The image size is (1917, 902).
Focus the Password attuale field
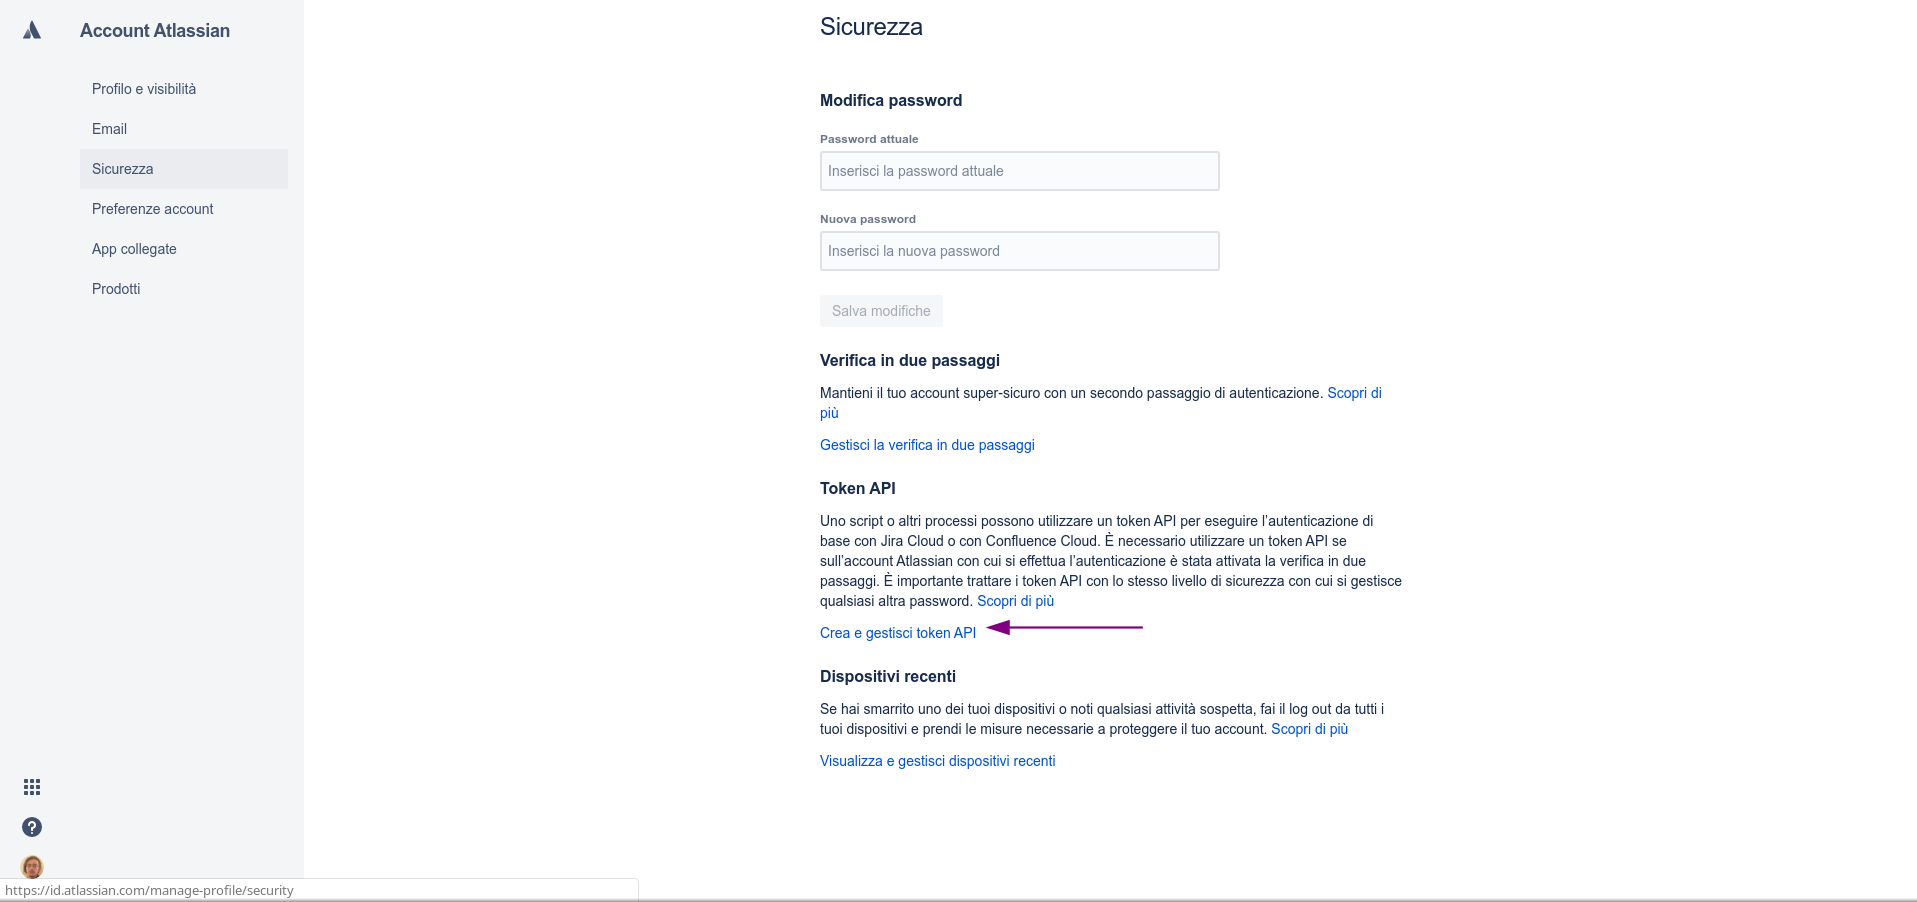1019,171
